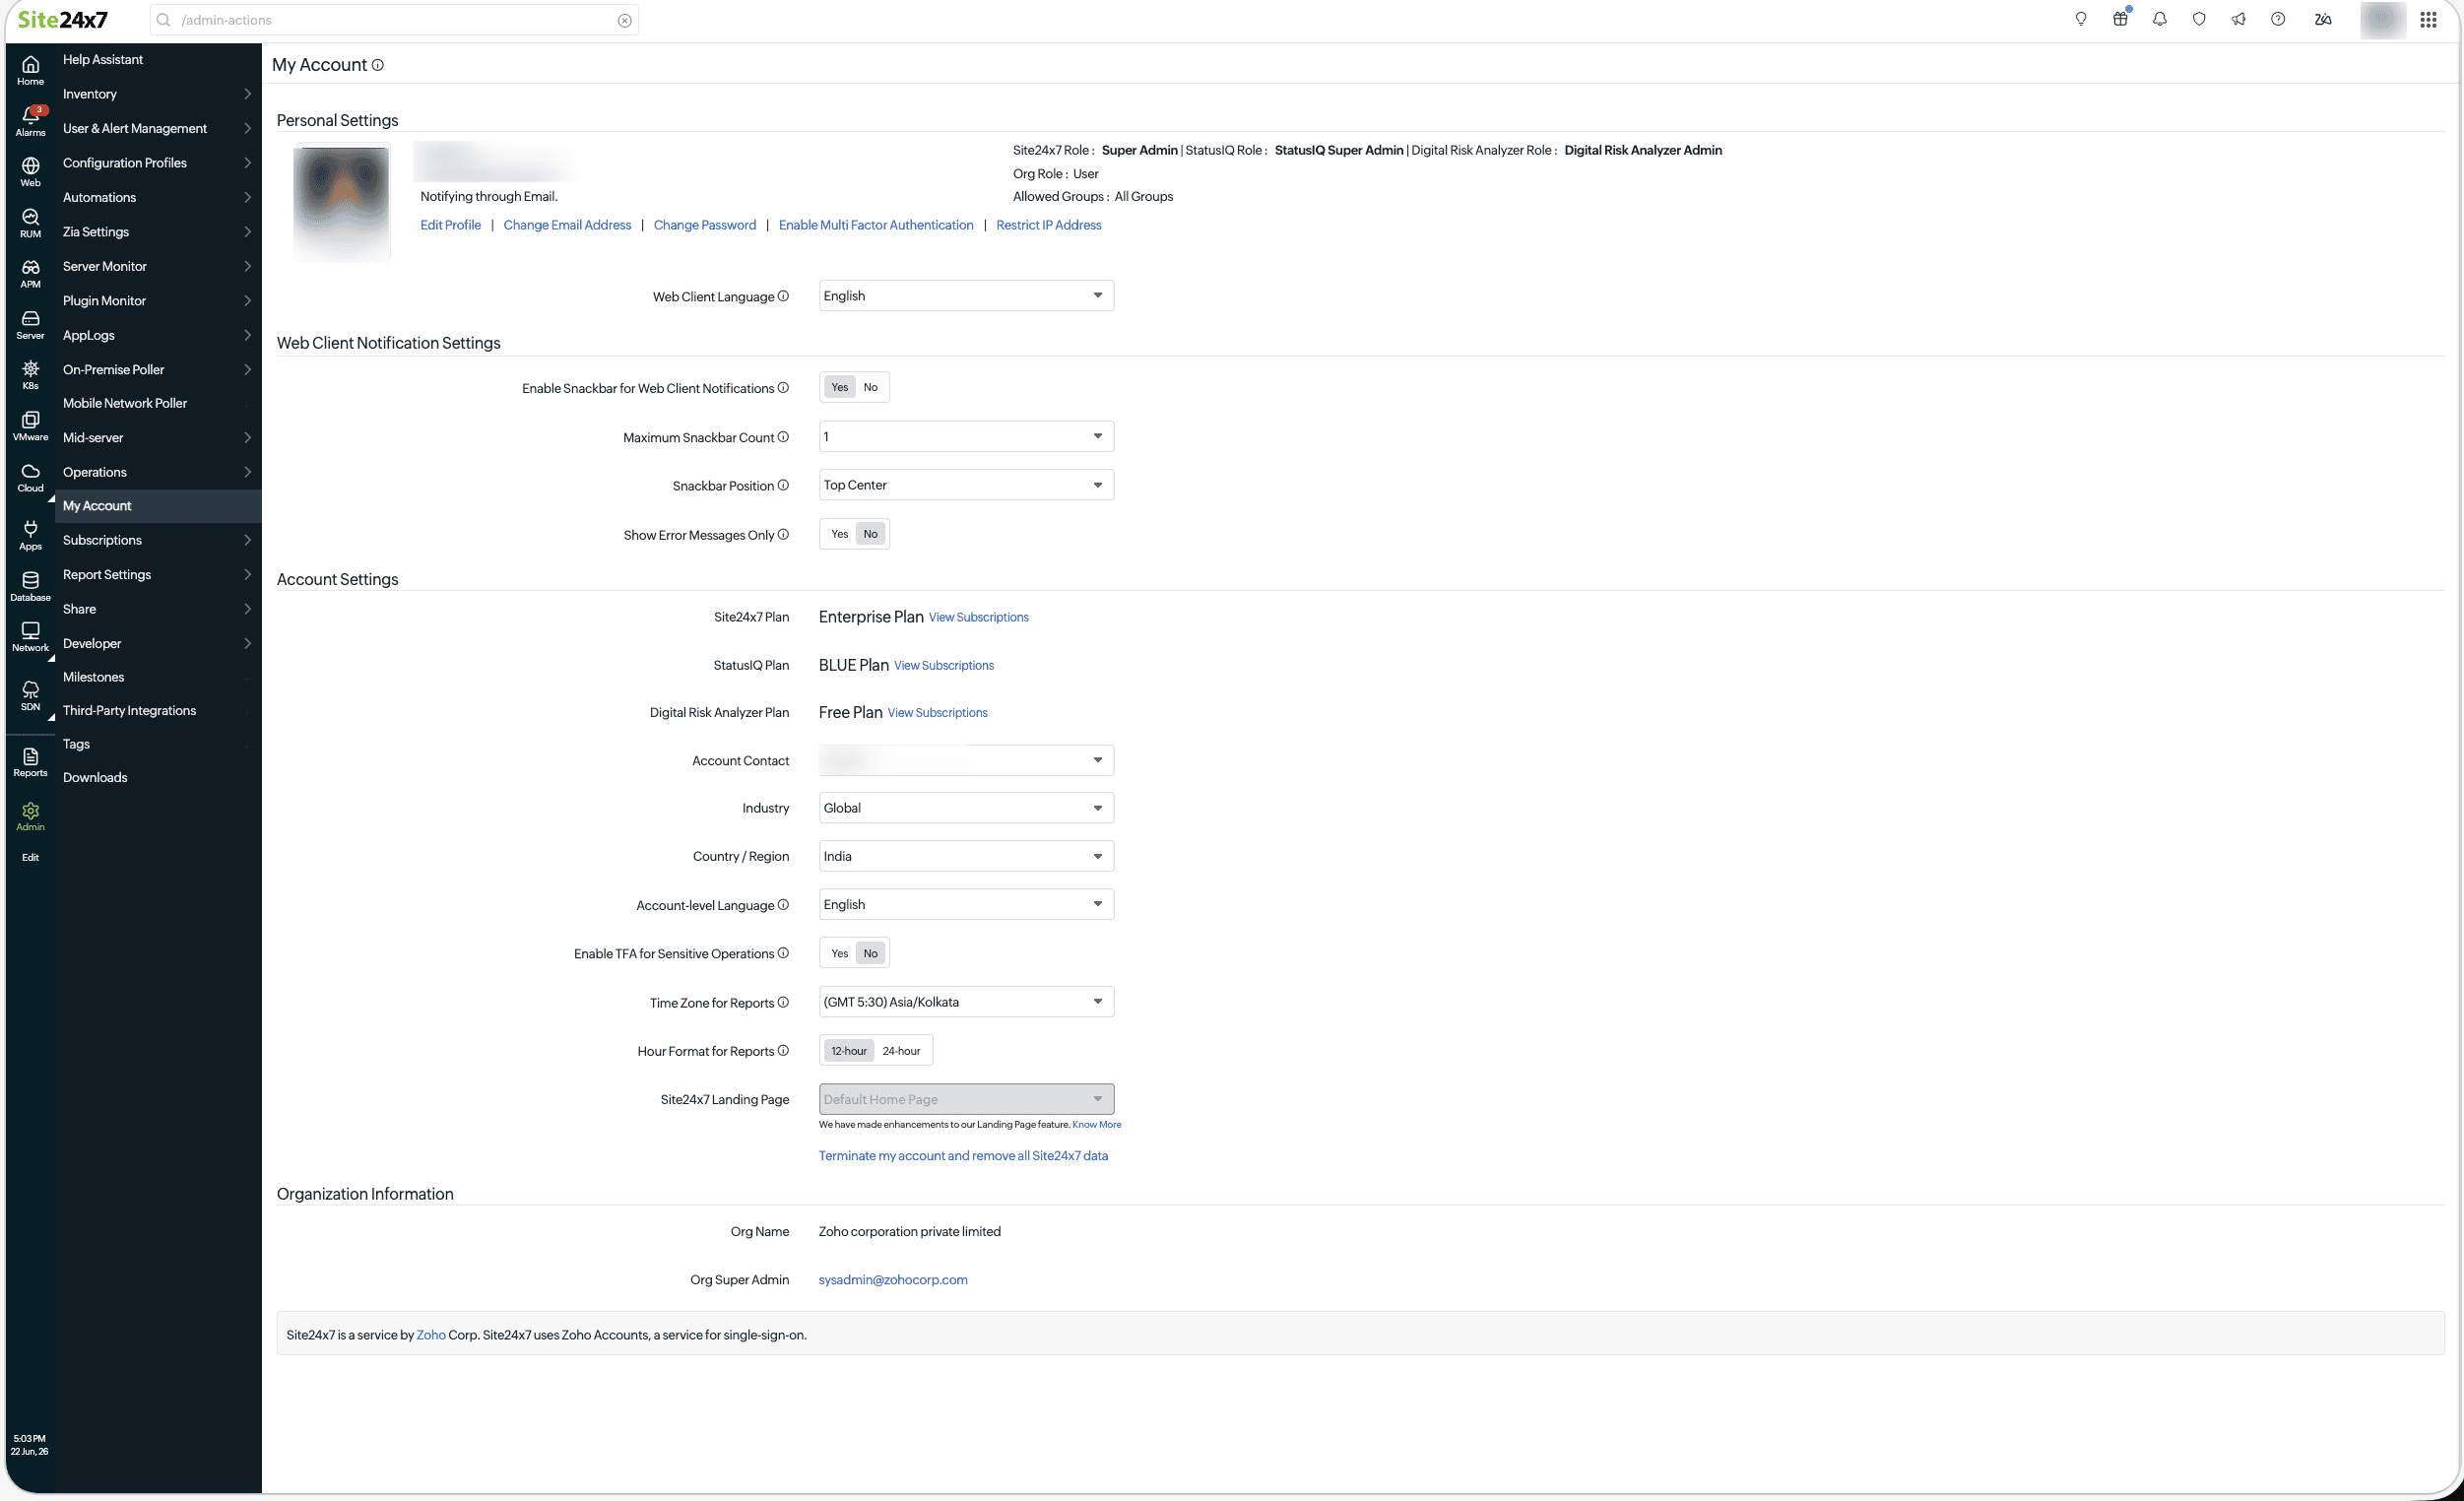The height and width of the screenshot is (1501, 2464).
Task: Open the Zia assistant icon in the top bar
Action: [x=2323, y=19]
